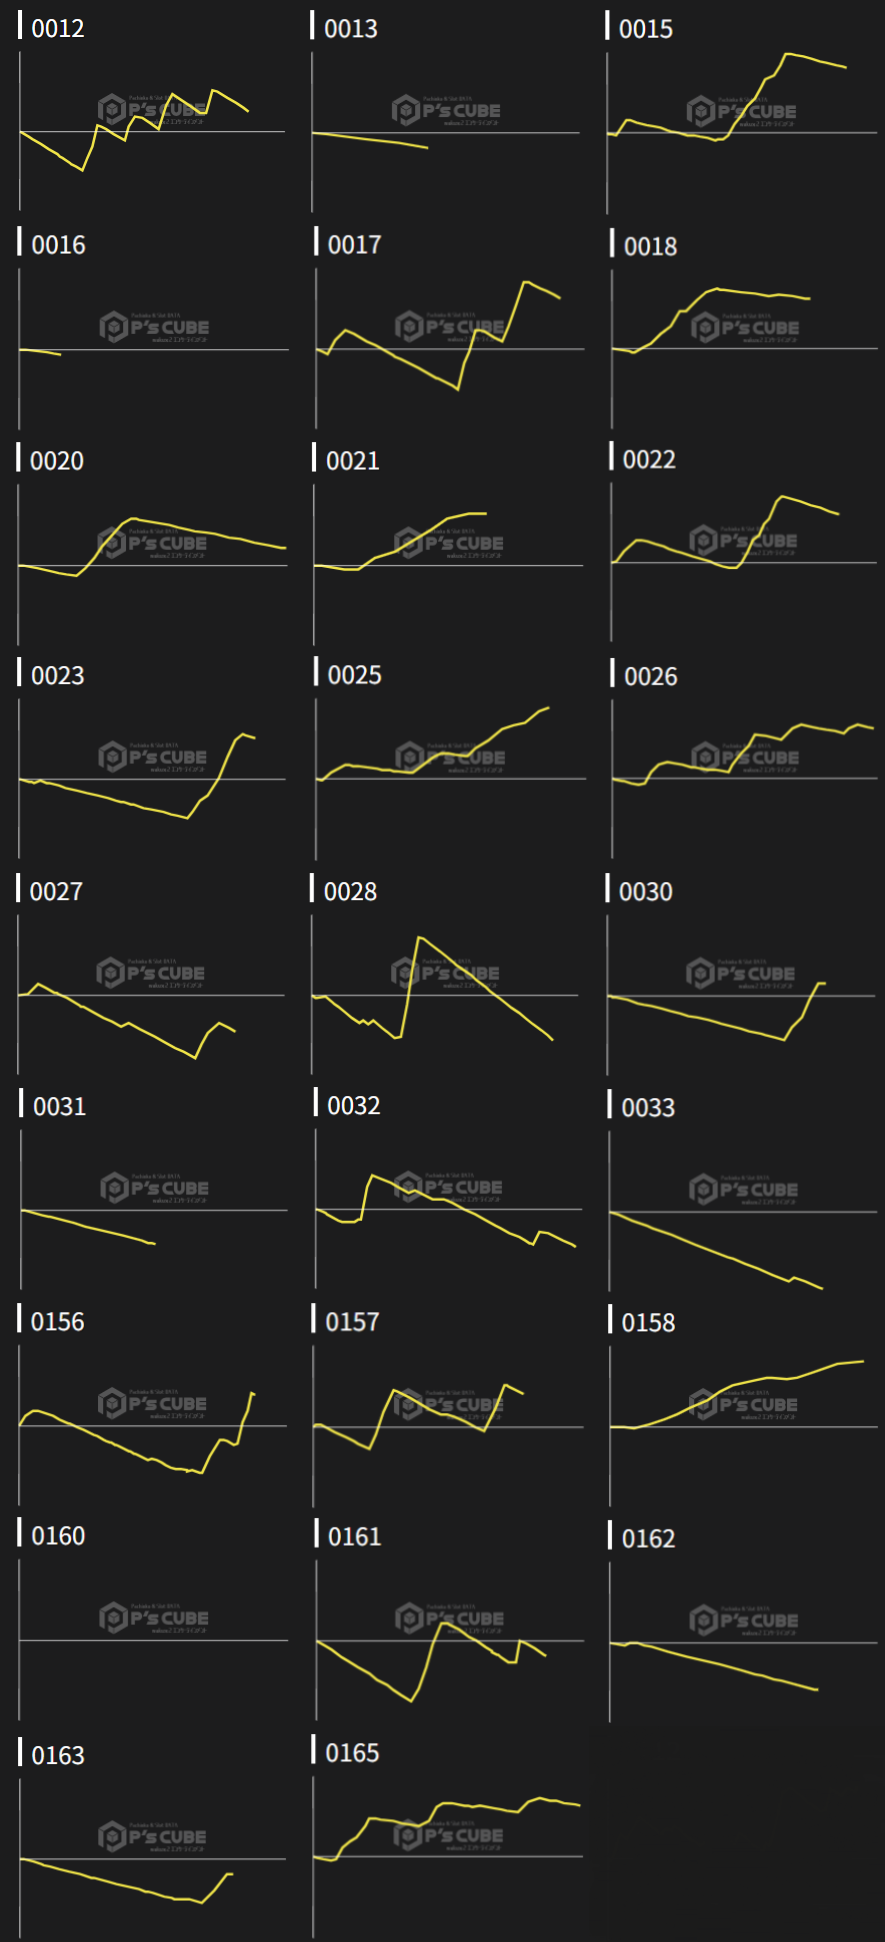
Task: View the graph for machine 0158
Action: coord(743,1425)
